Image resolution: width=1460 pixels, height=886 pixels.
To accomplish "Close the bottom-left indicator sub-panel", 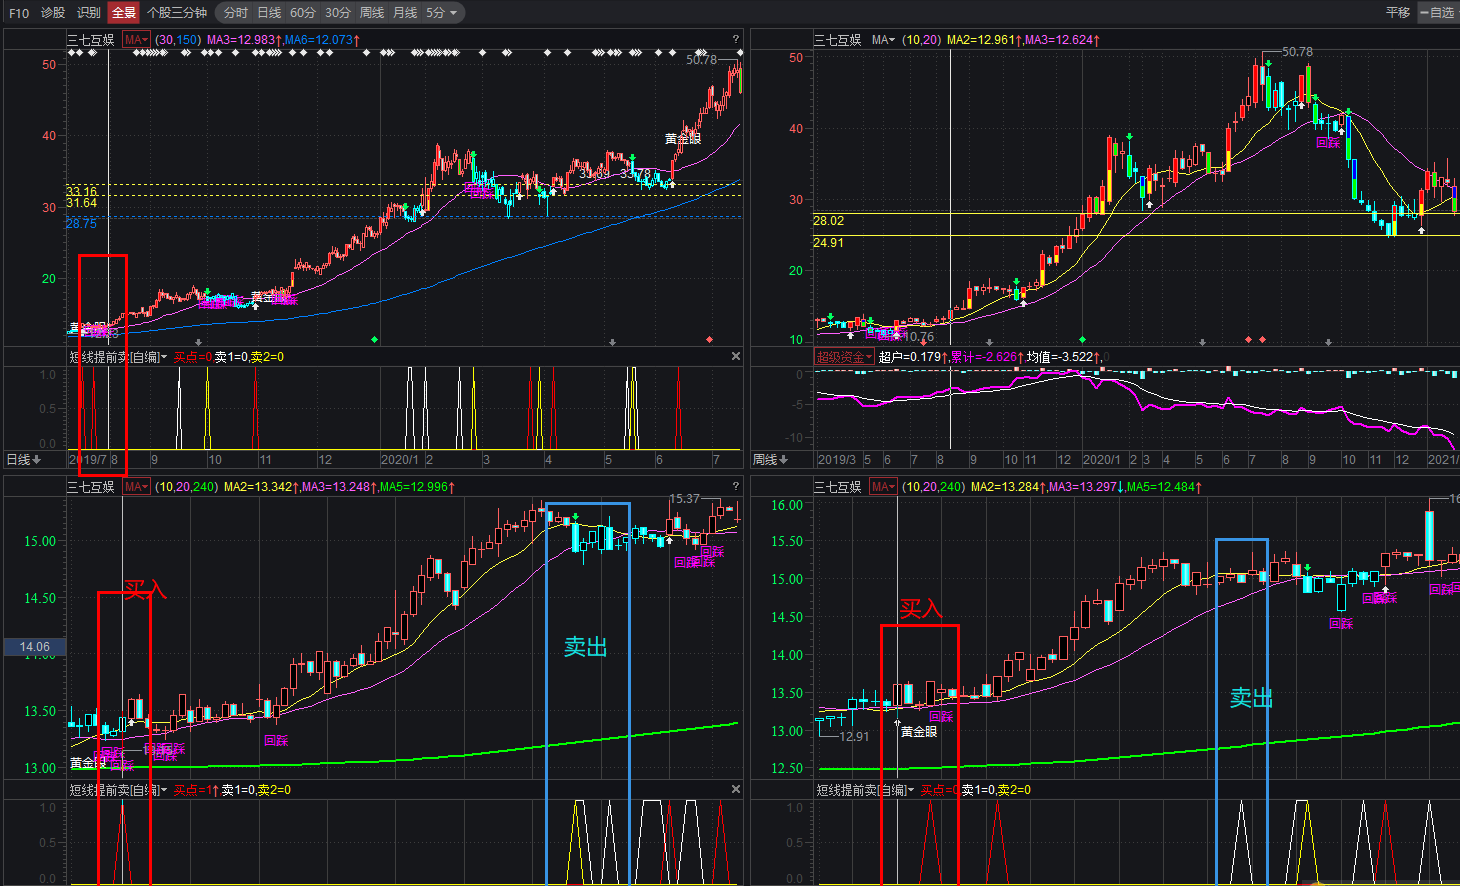I will (x=736, y=790).
